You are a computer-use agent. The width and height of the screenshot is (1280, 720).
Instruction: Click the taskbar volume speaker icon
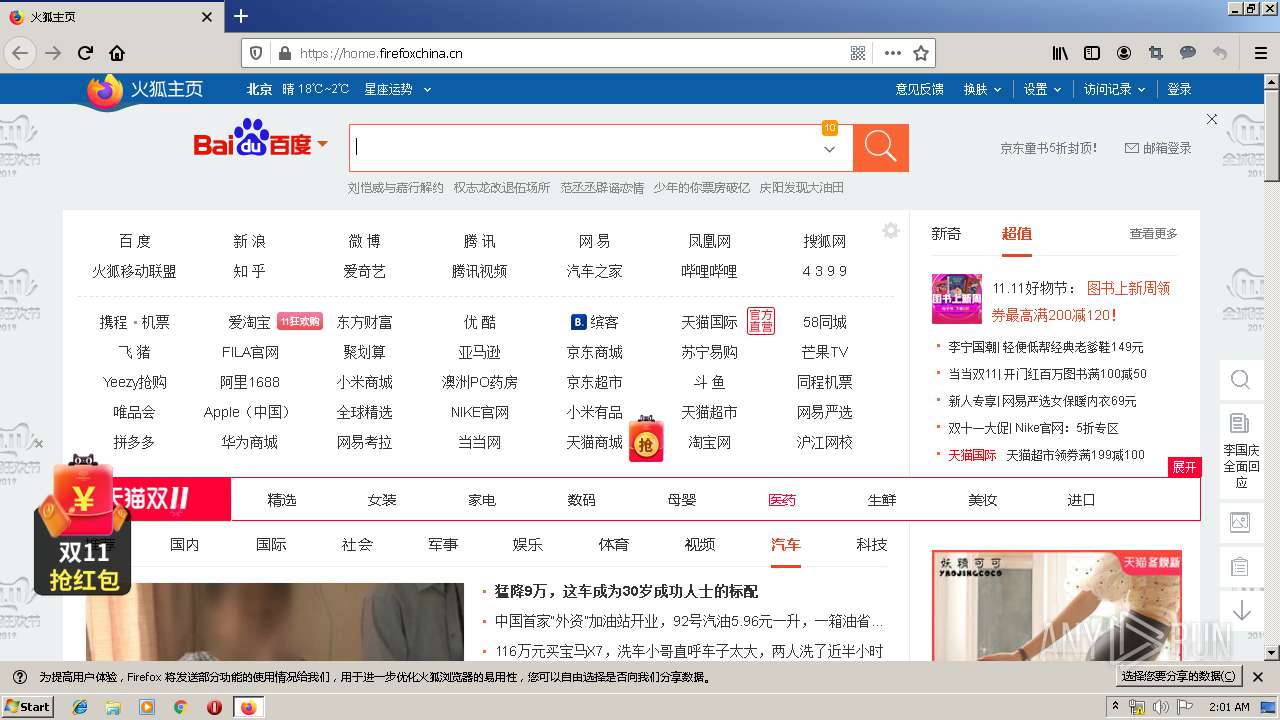click(x=1160, y=707)
